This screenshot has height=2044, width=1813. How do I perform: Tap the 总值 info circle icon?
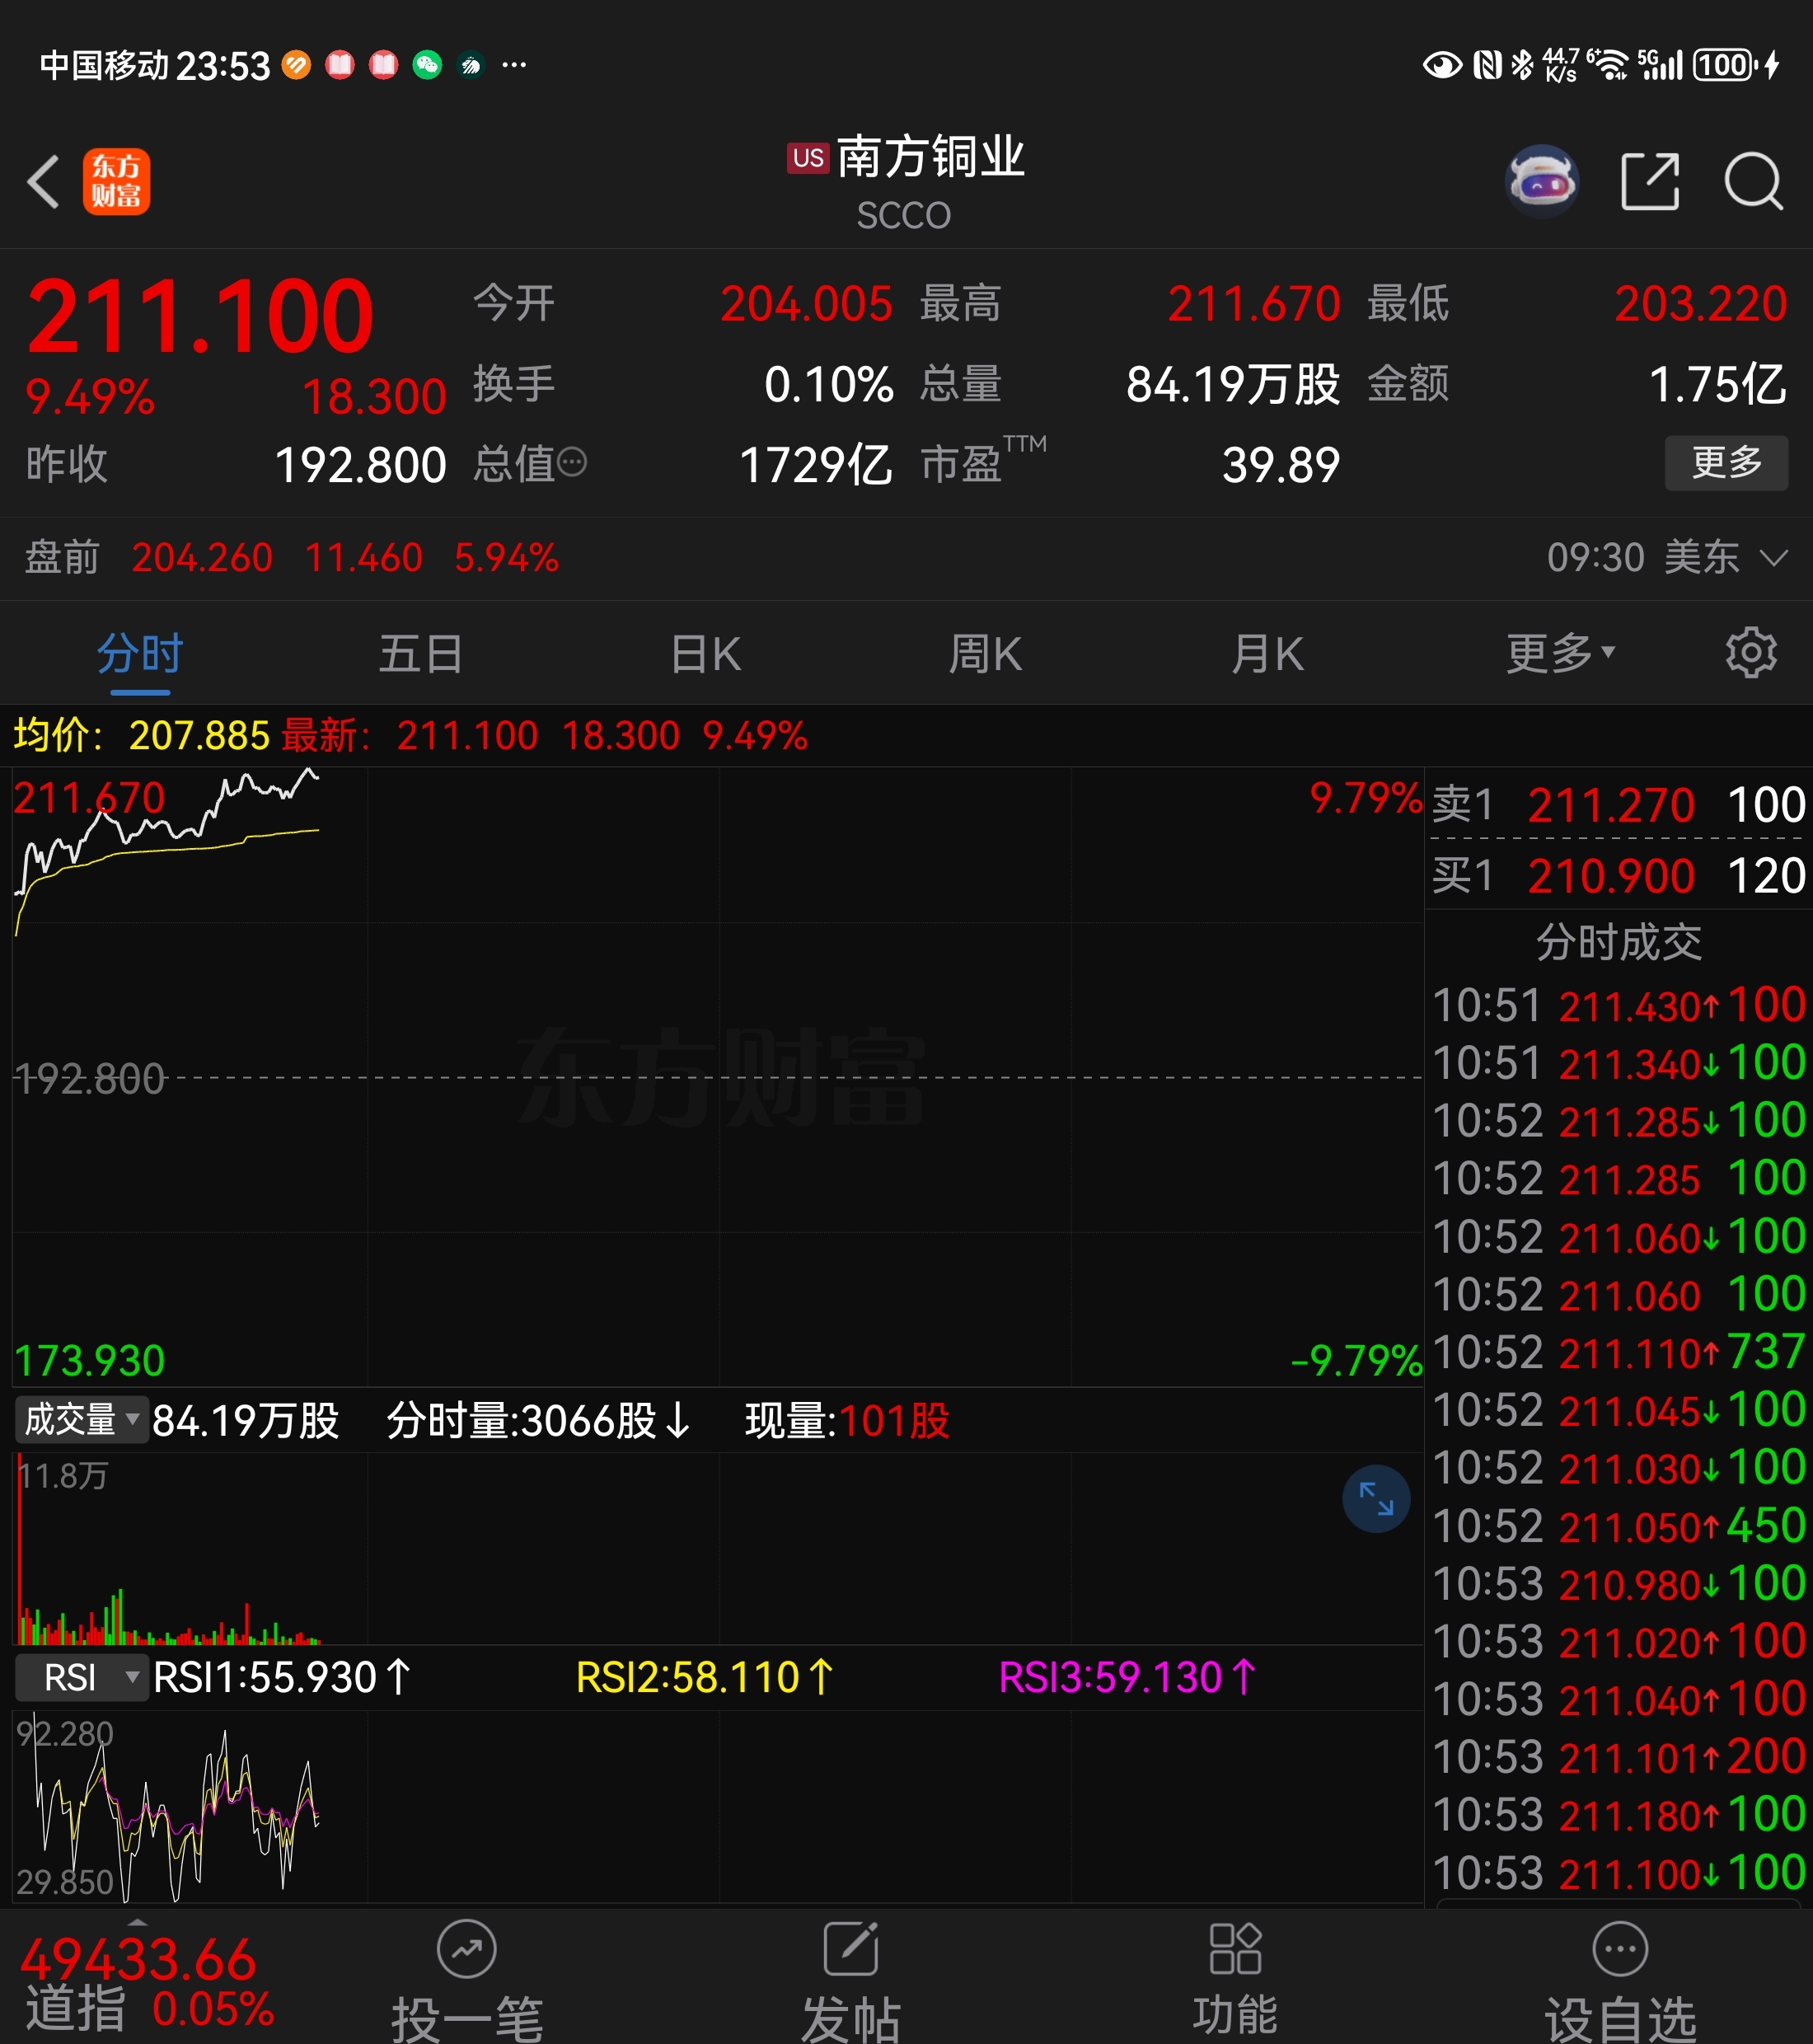tap(571, 463)
